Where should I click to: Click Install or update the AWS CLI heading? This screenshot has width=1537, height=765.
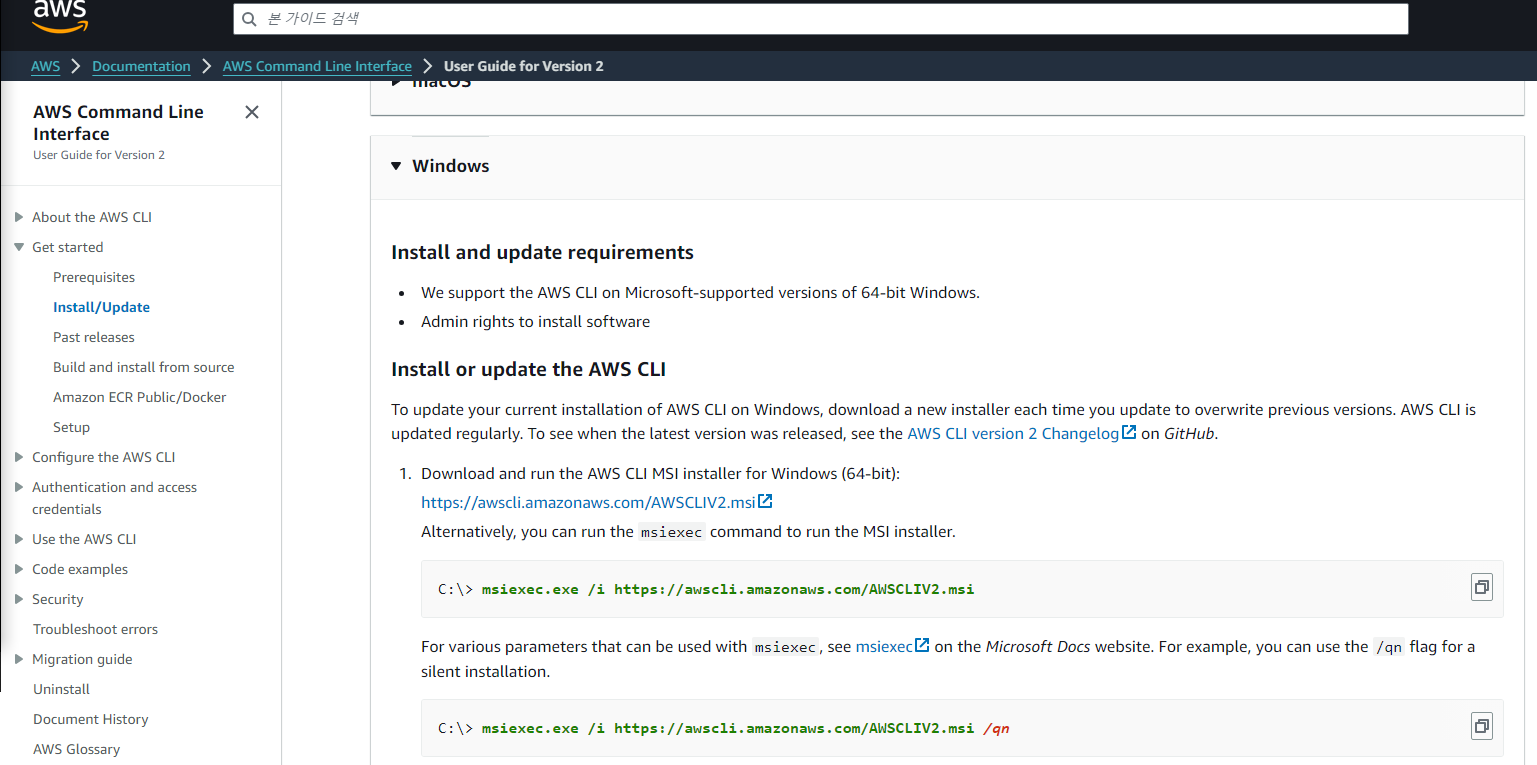pos(528,370)
